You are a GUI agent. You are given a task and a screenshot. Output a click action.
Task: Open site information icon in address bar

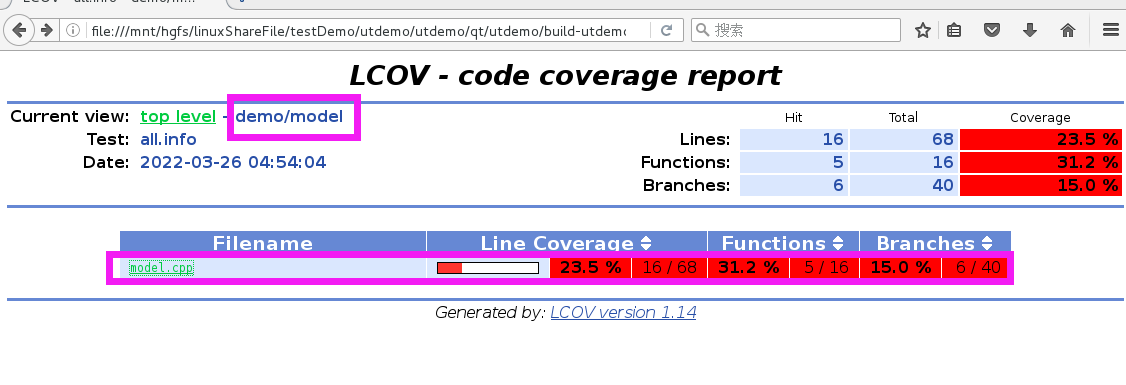click(73, 31)
